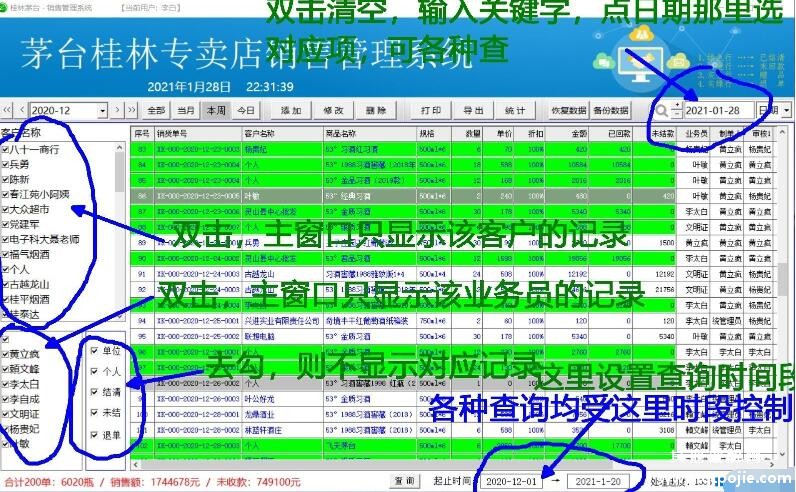The width and height of the screenshot is (796, 492).
Task: Click the 销货单号 column header
Action: click(x=198, y=134)
